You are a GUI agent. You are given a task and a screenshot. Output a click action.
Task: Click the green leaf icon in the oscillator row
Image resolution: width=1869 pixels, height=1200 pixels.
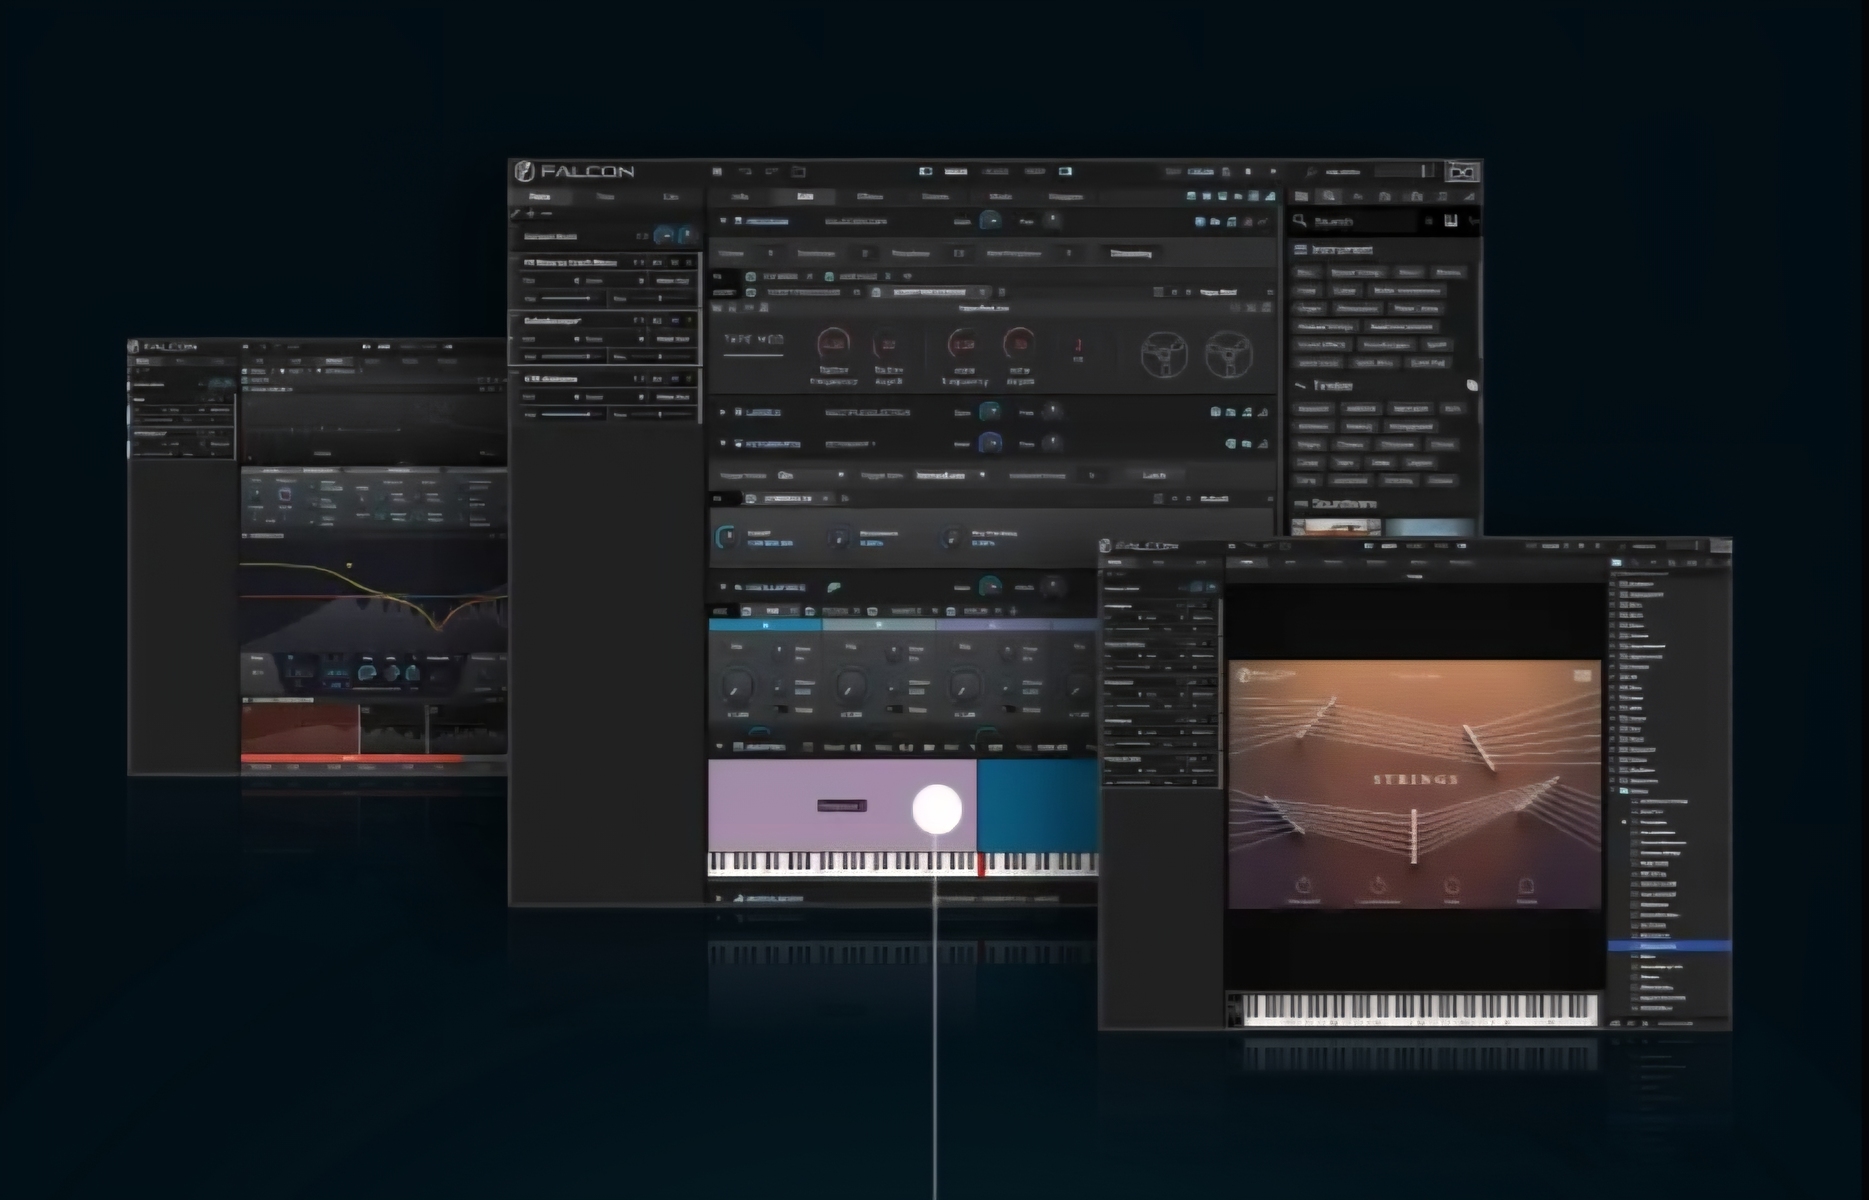tap(833, 587)
